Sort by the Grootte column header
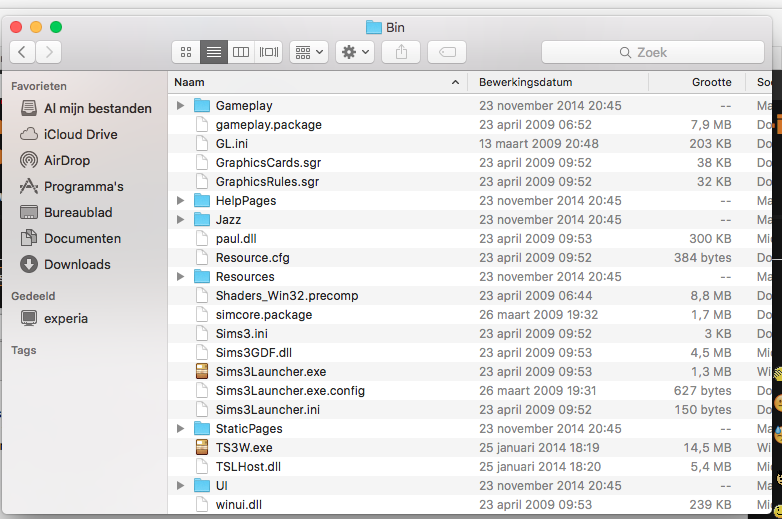782x519 pixels. click(x=697, y=82)
